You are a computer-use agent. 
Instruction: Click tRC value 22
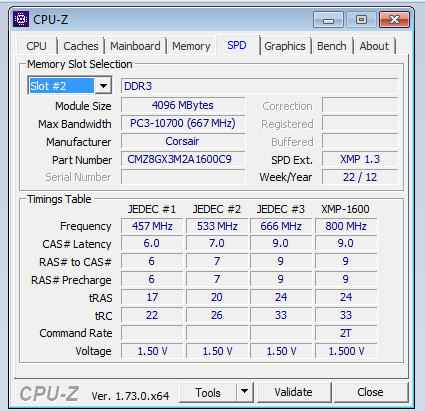tap(152, 315)
